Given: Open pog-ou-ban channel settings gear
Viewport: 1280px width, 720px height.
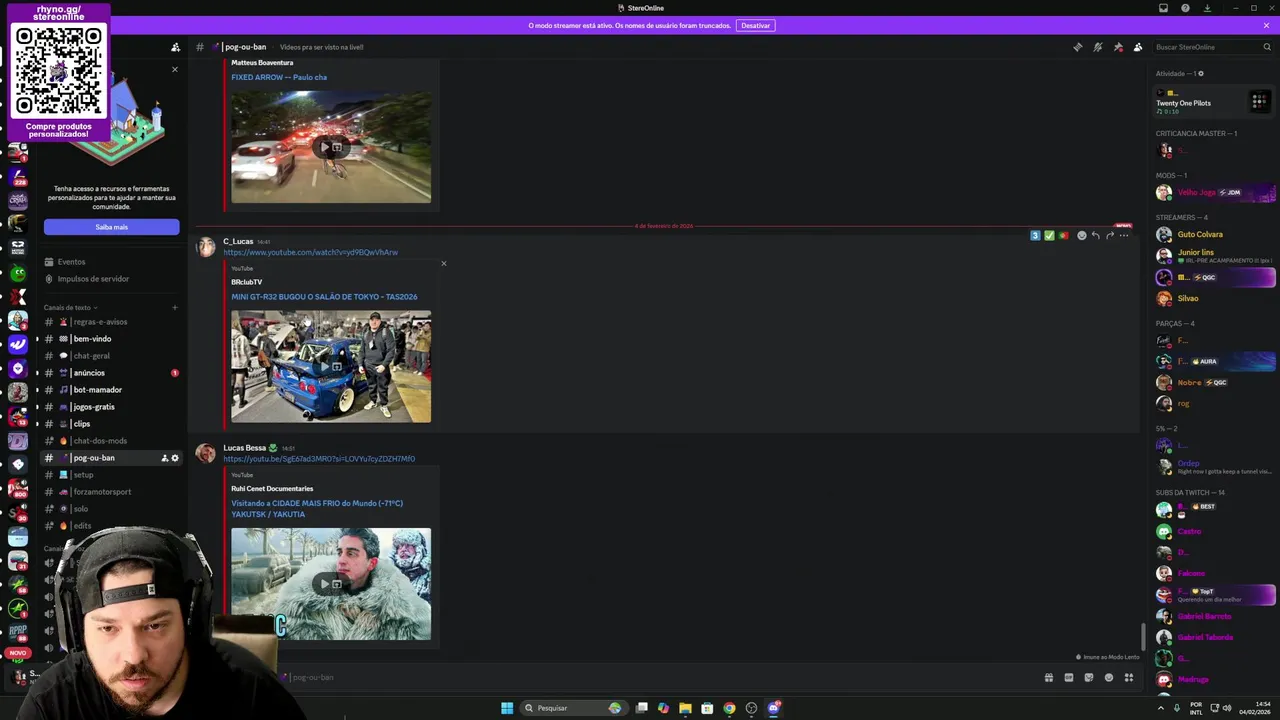Looking at the screenshot, I should [x=175, y=458].
